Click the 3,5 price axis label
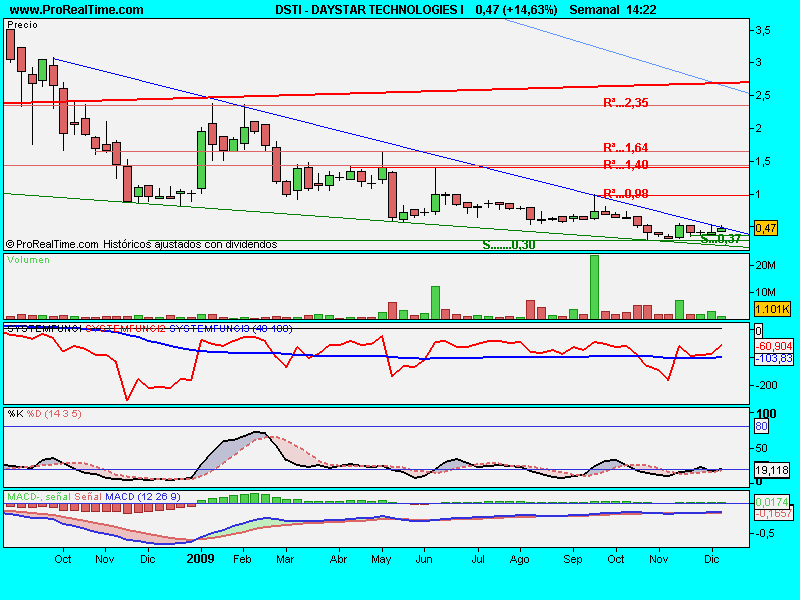This screenshot has width=800, height=600. pos(763,31)
